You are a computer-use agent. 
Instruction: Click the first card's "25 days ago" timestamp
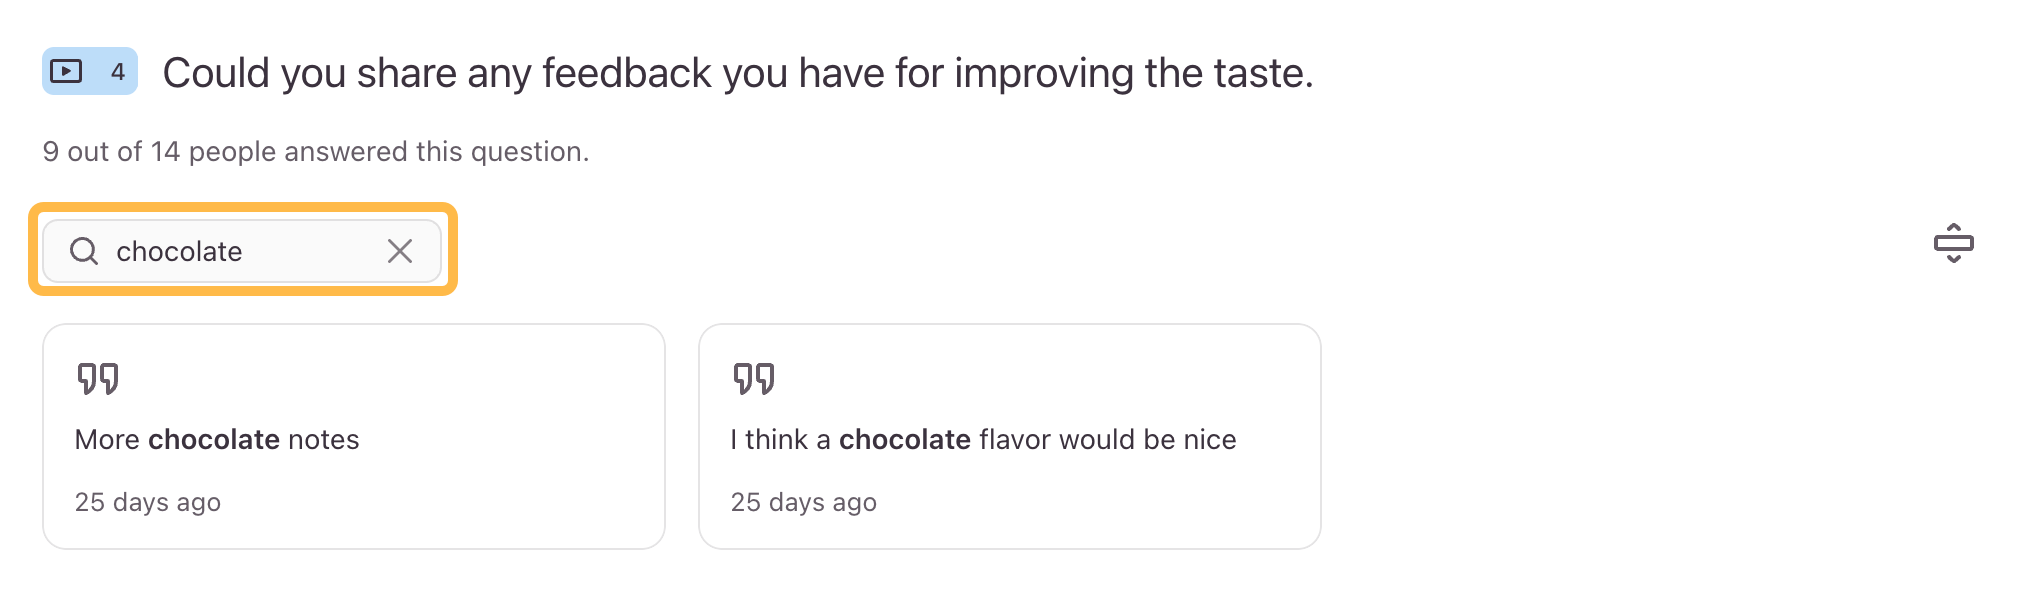[x=148, y=502]
